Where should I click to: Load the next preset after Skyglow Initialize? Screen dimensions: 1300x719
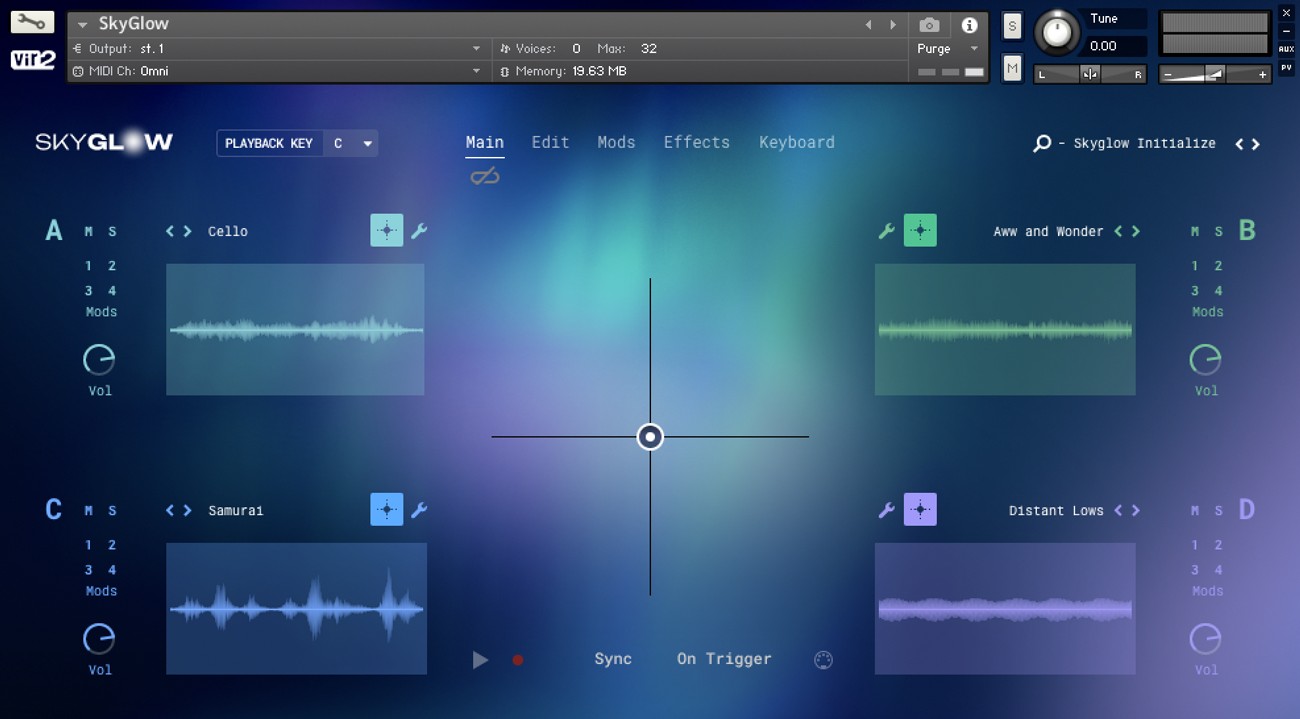1256,143
